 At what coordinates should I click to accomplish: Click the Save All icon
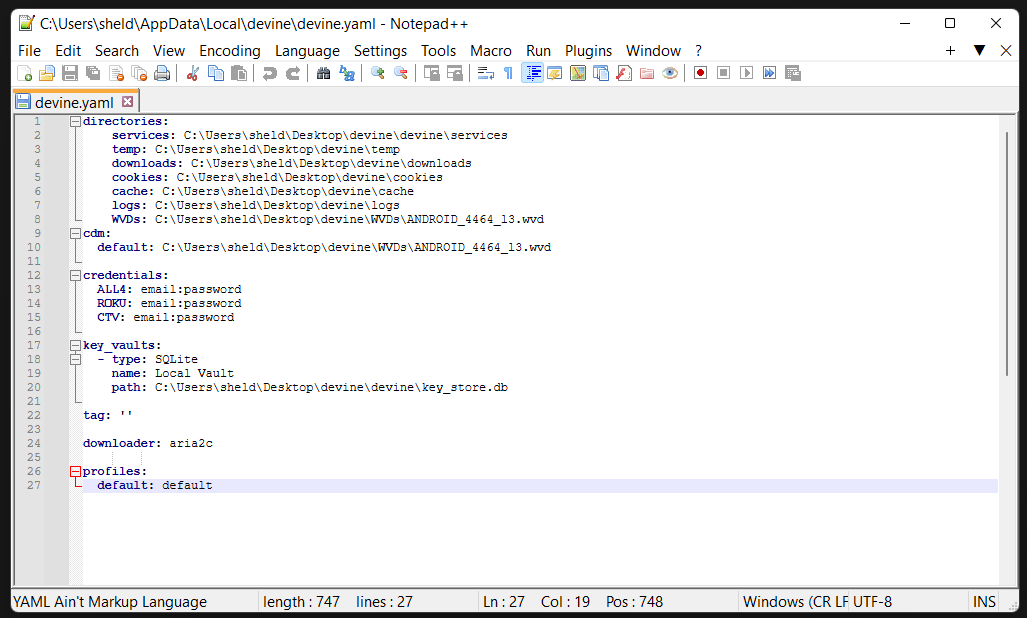coord(93,73)
